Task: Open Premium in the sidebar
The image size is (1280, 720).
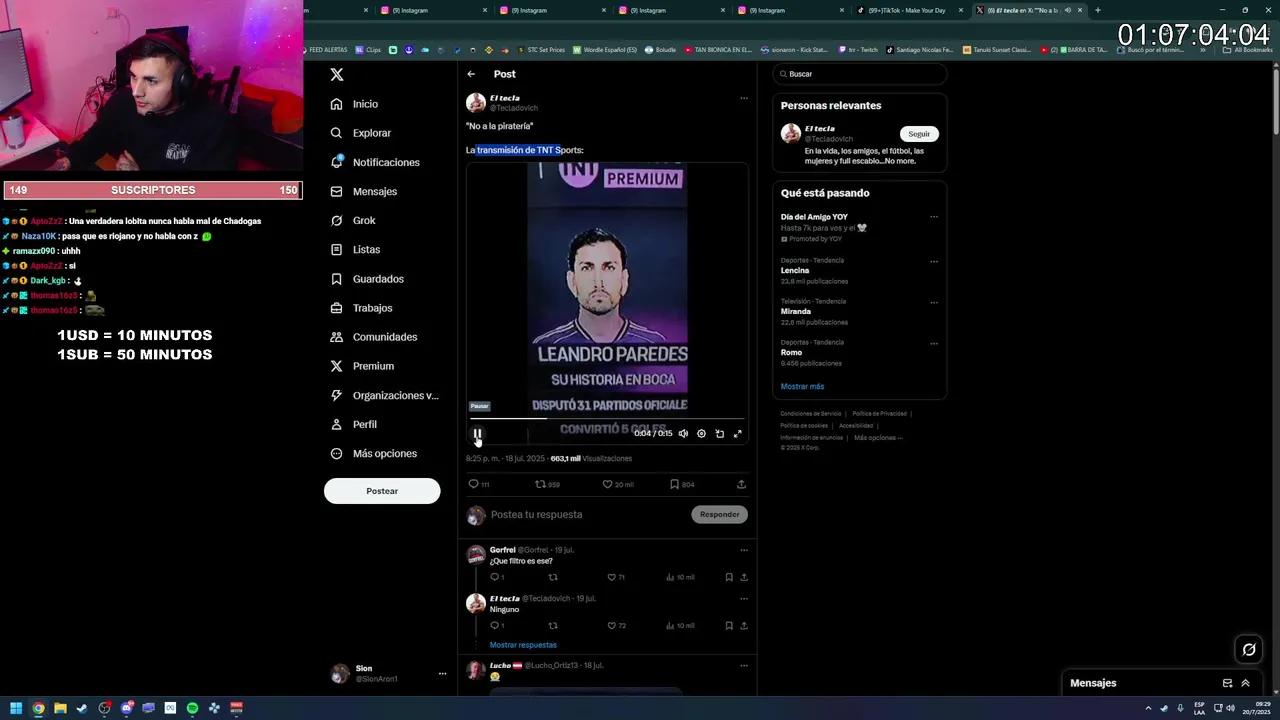Action: click(361, 366)
